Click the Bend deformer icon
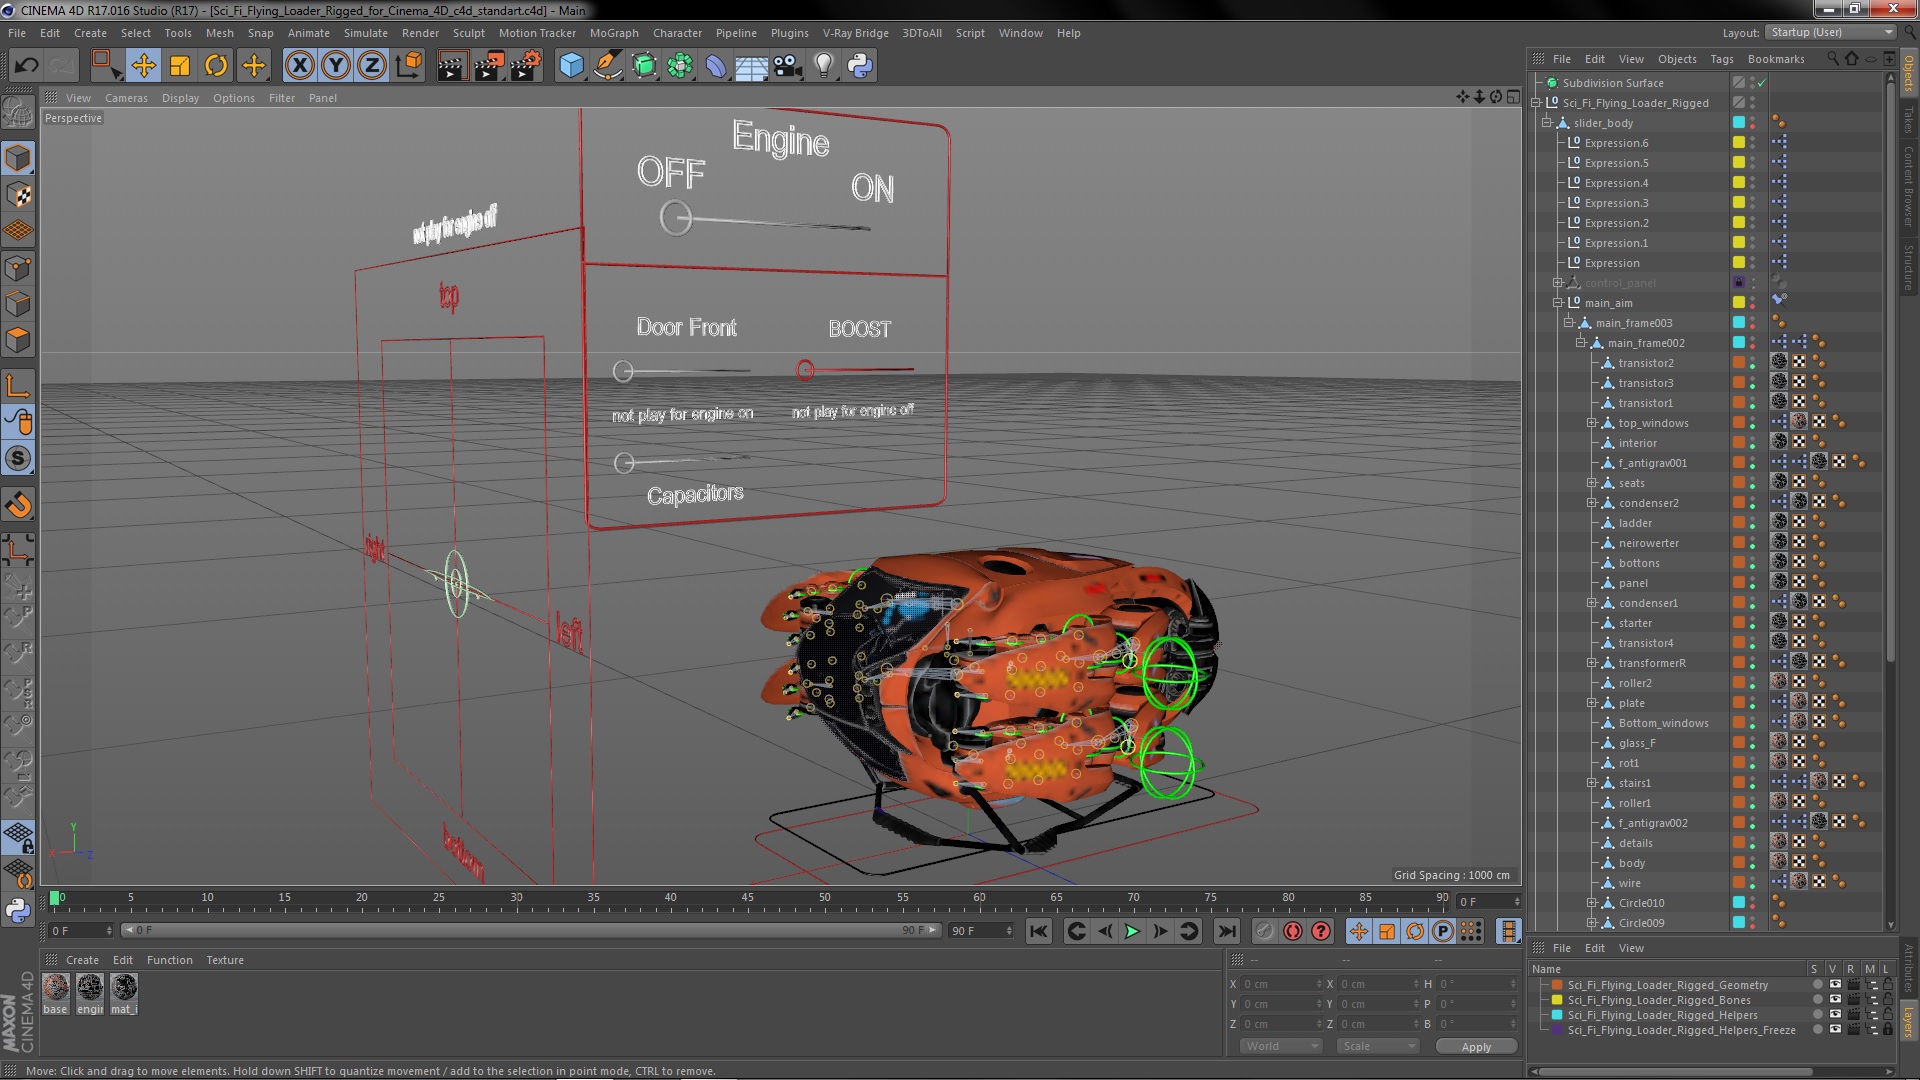Screen dimensions: 1920x1080 click(716, 66)
